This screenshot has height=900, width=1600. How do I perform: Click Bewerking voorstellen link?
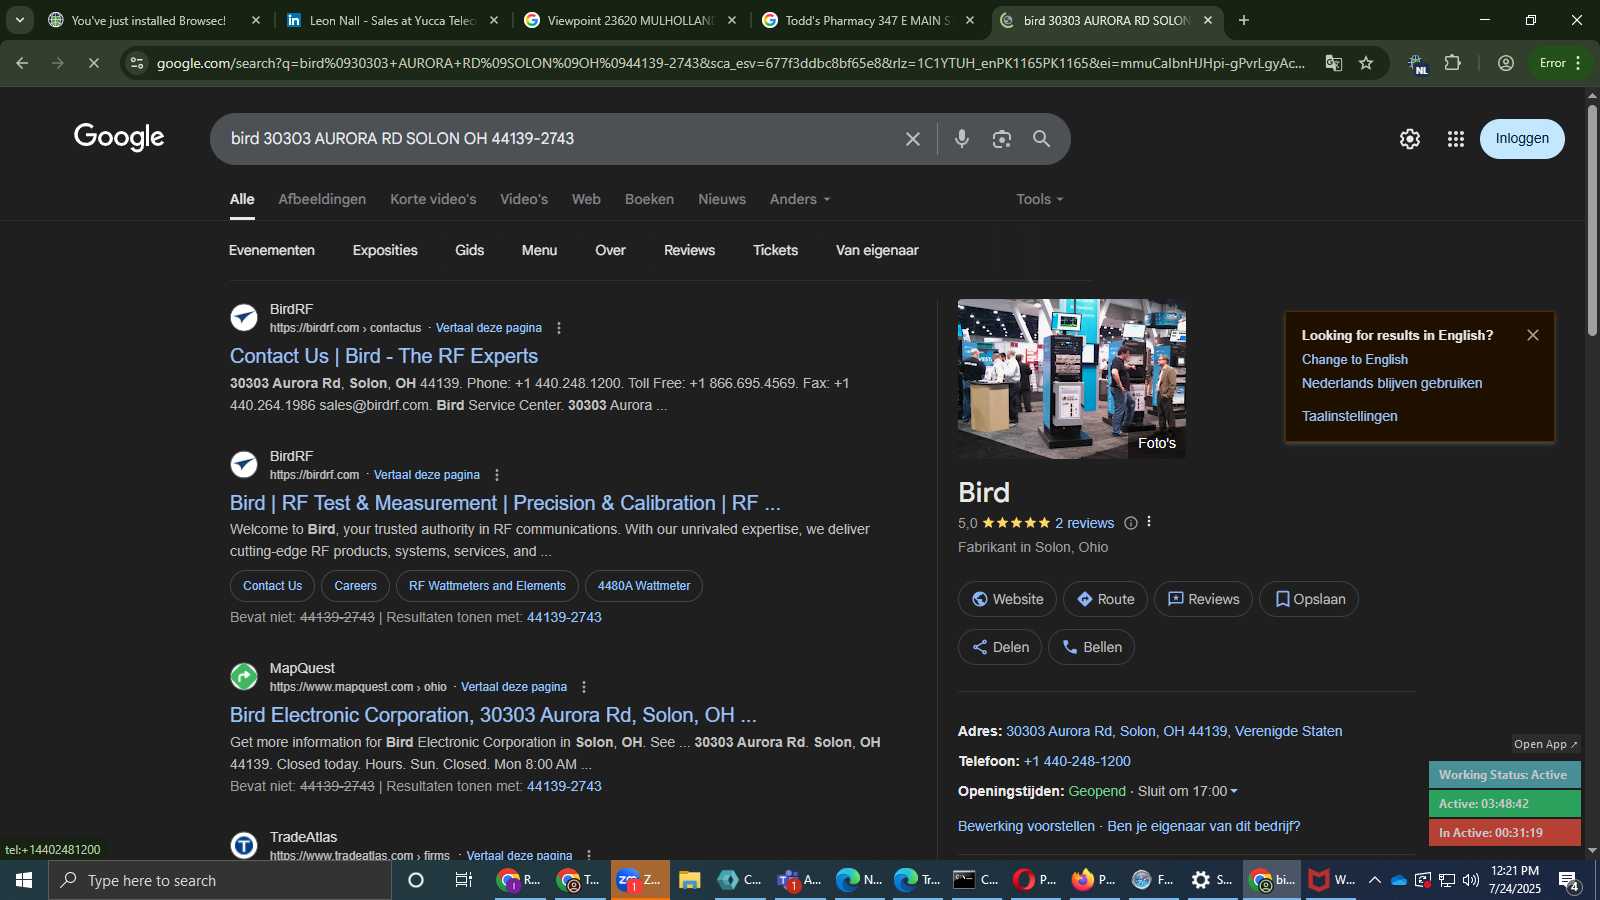pos(1026,826)
